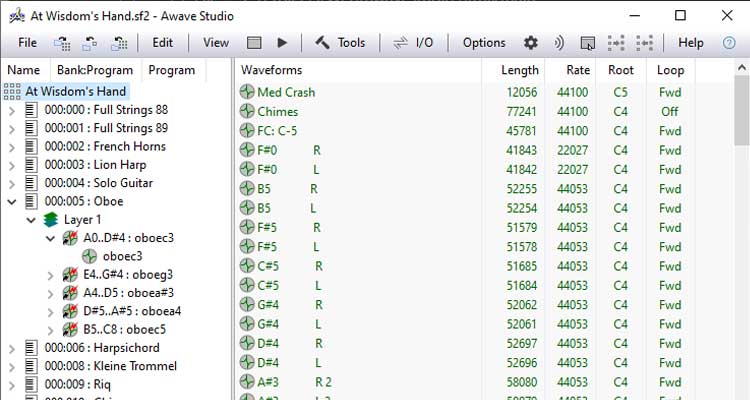Expand 000:003 Lion Harp instrument

point(12,166)
